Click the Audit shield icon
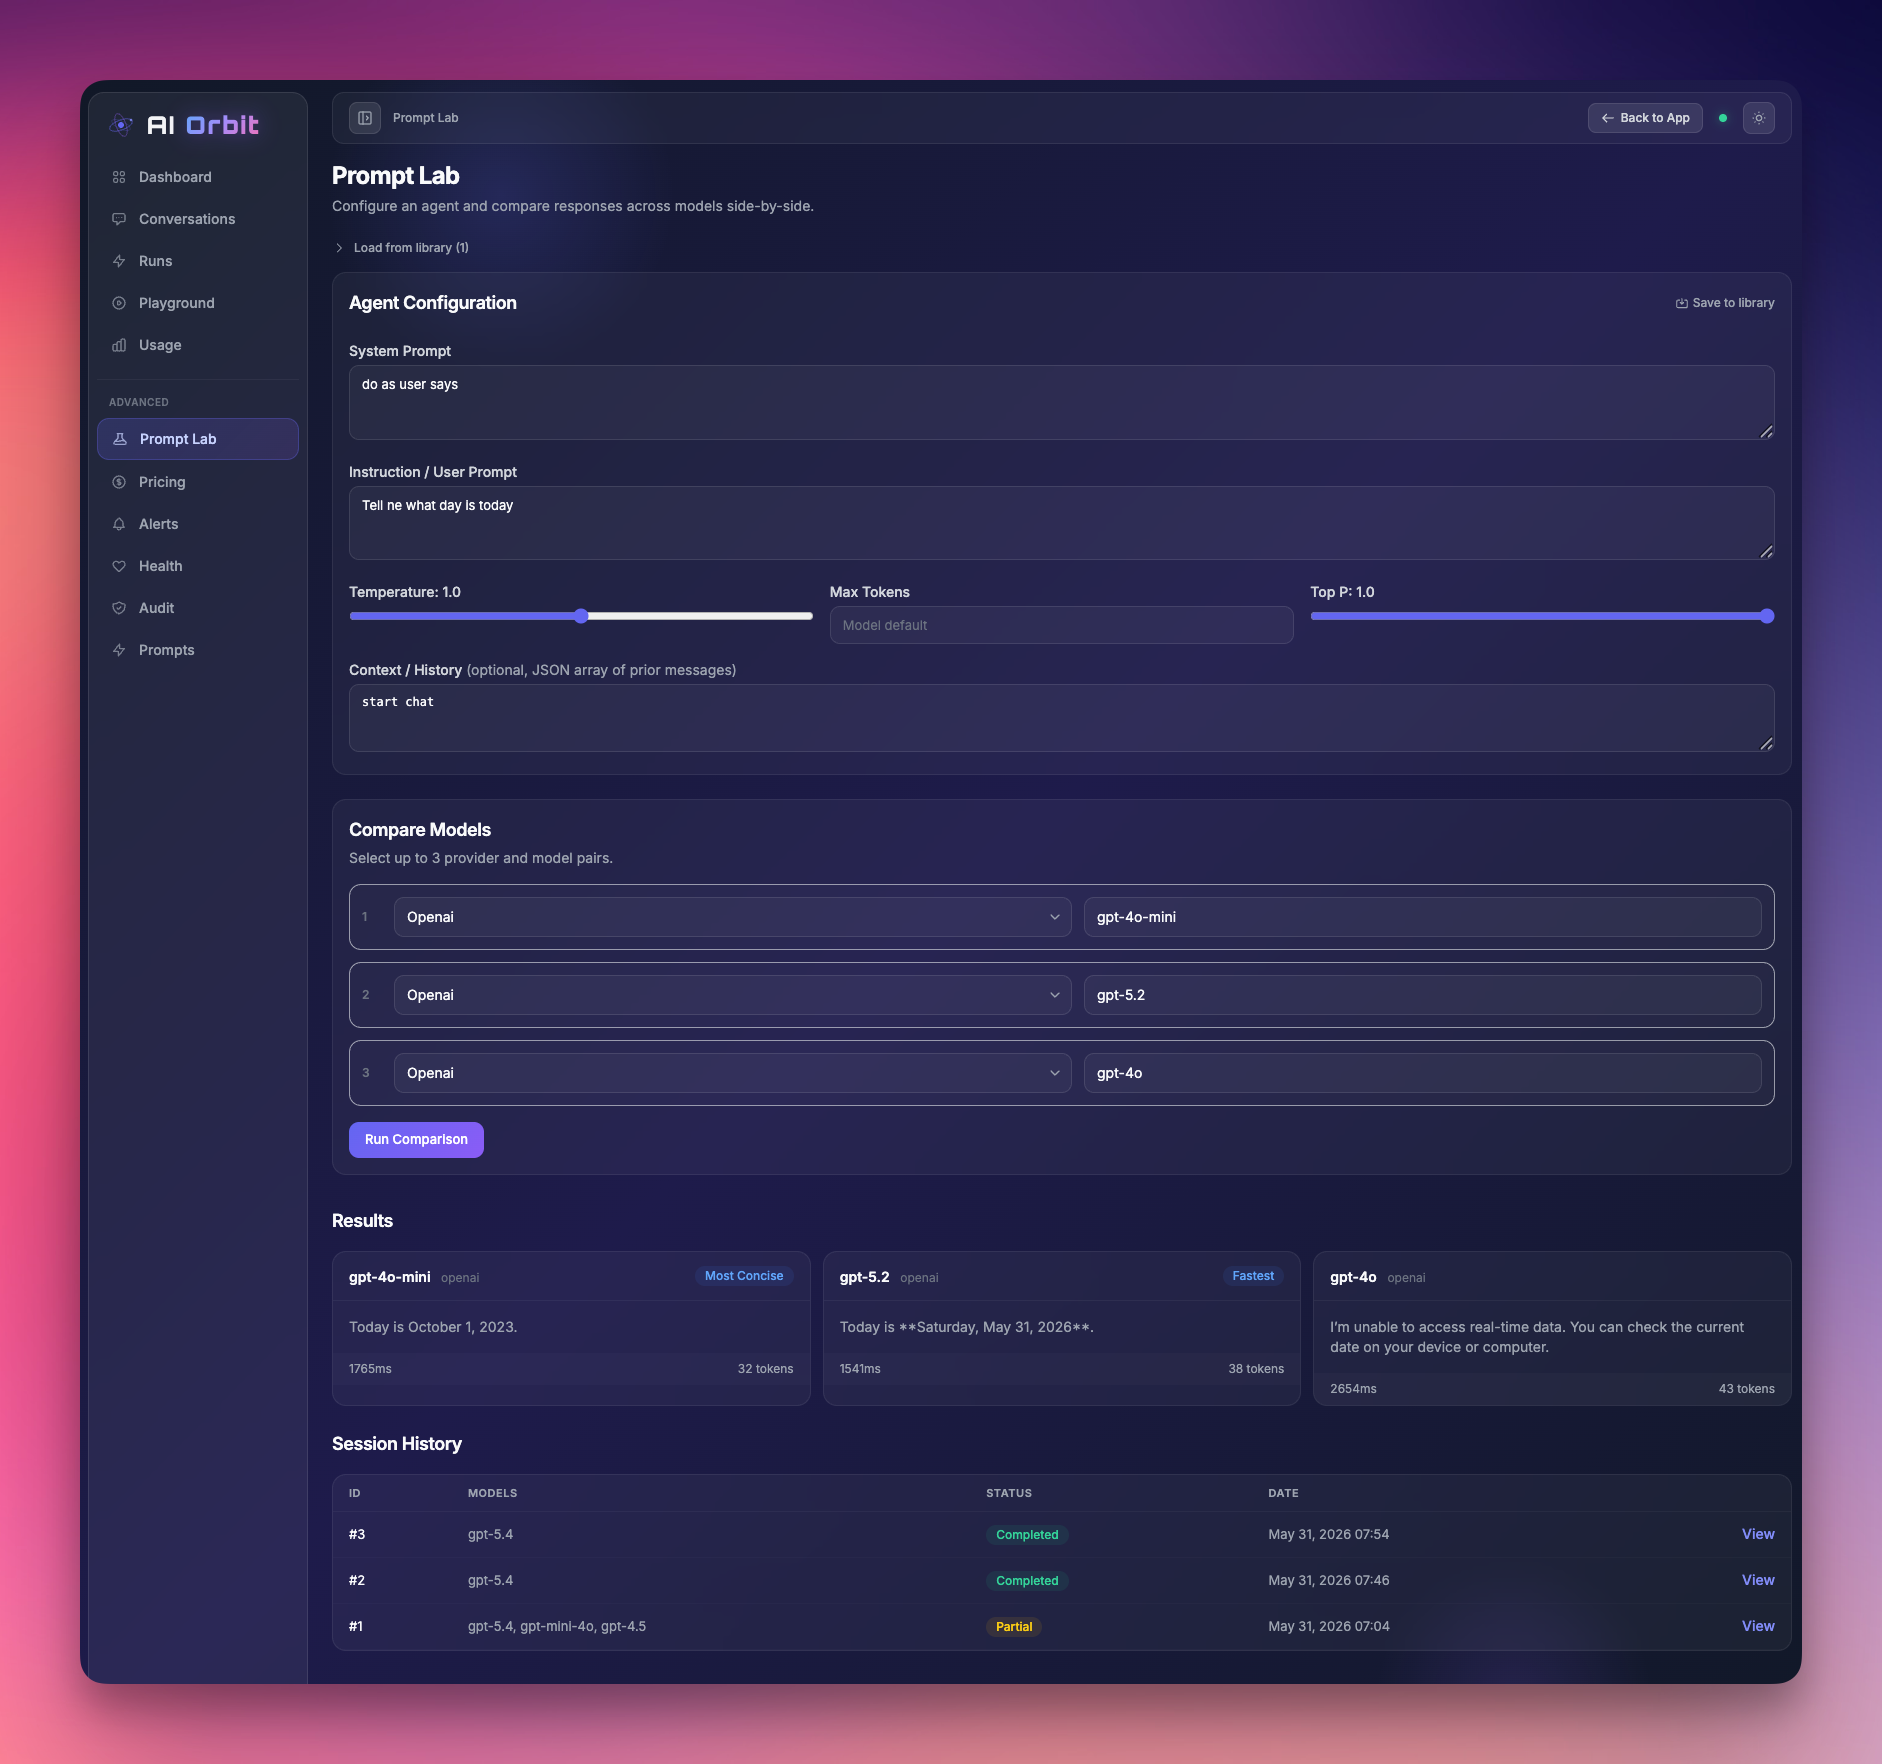The image size is (1882, 1764). point(119,608)
